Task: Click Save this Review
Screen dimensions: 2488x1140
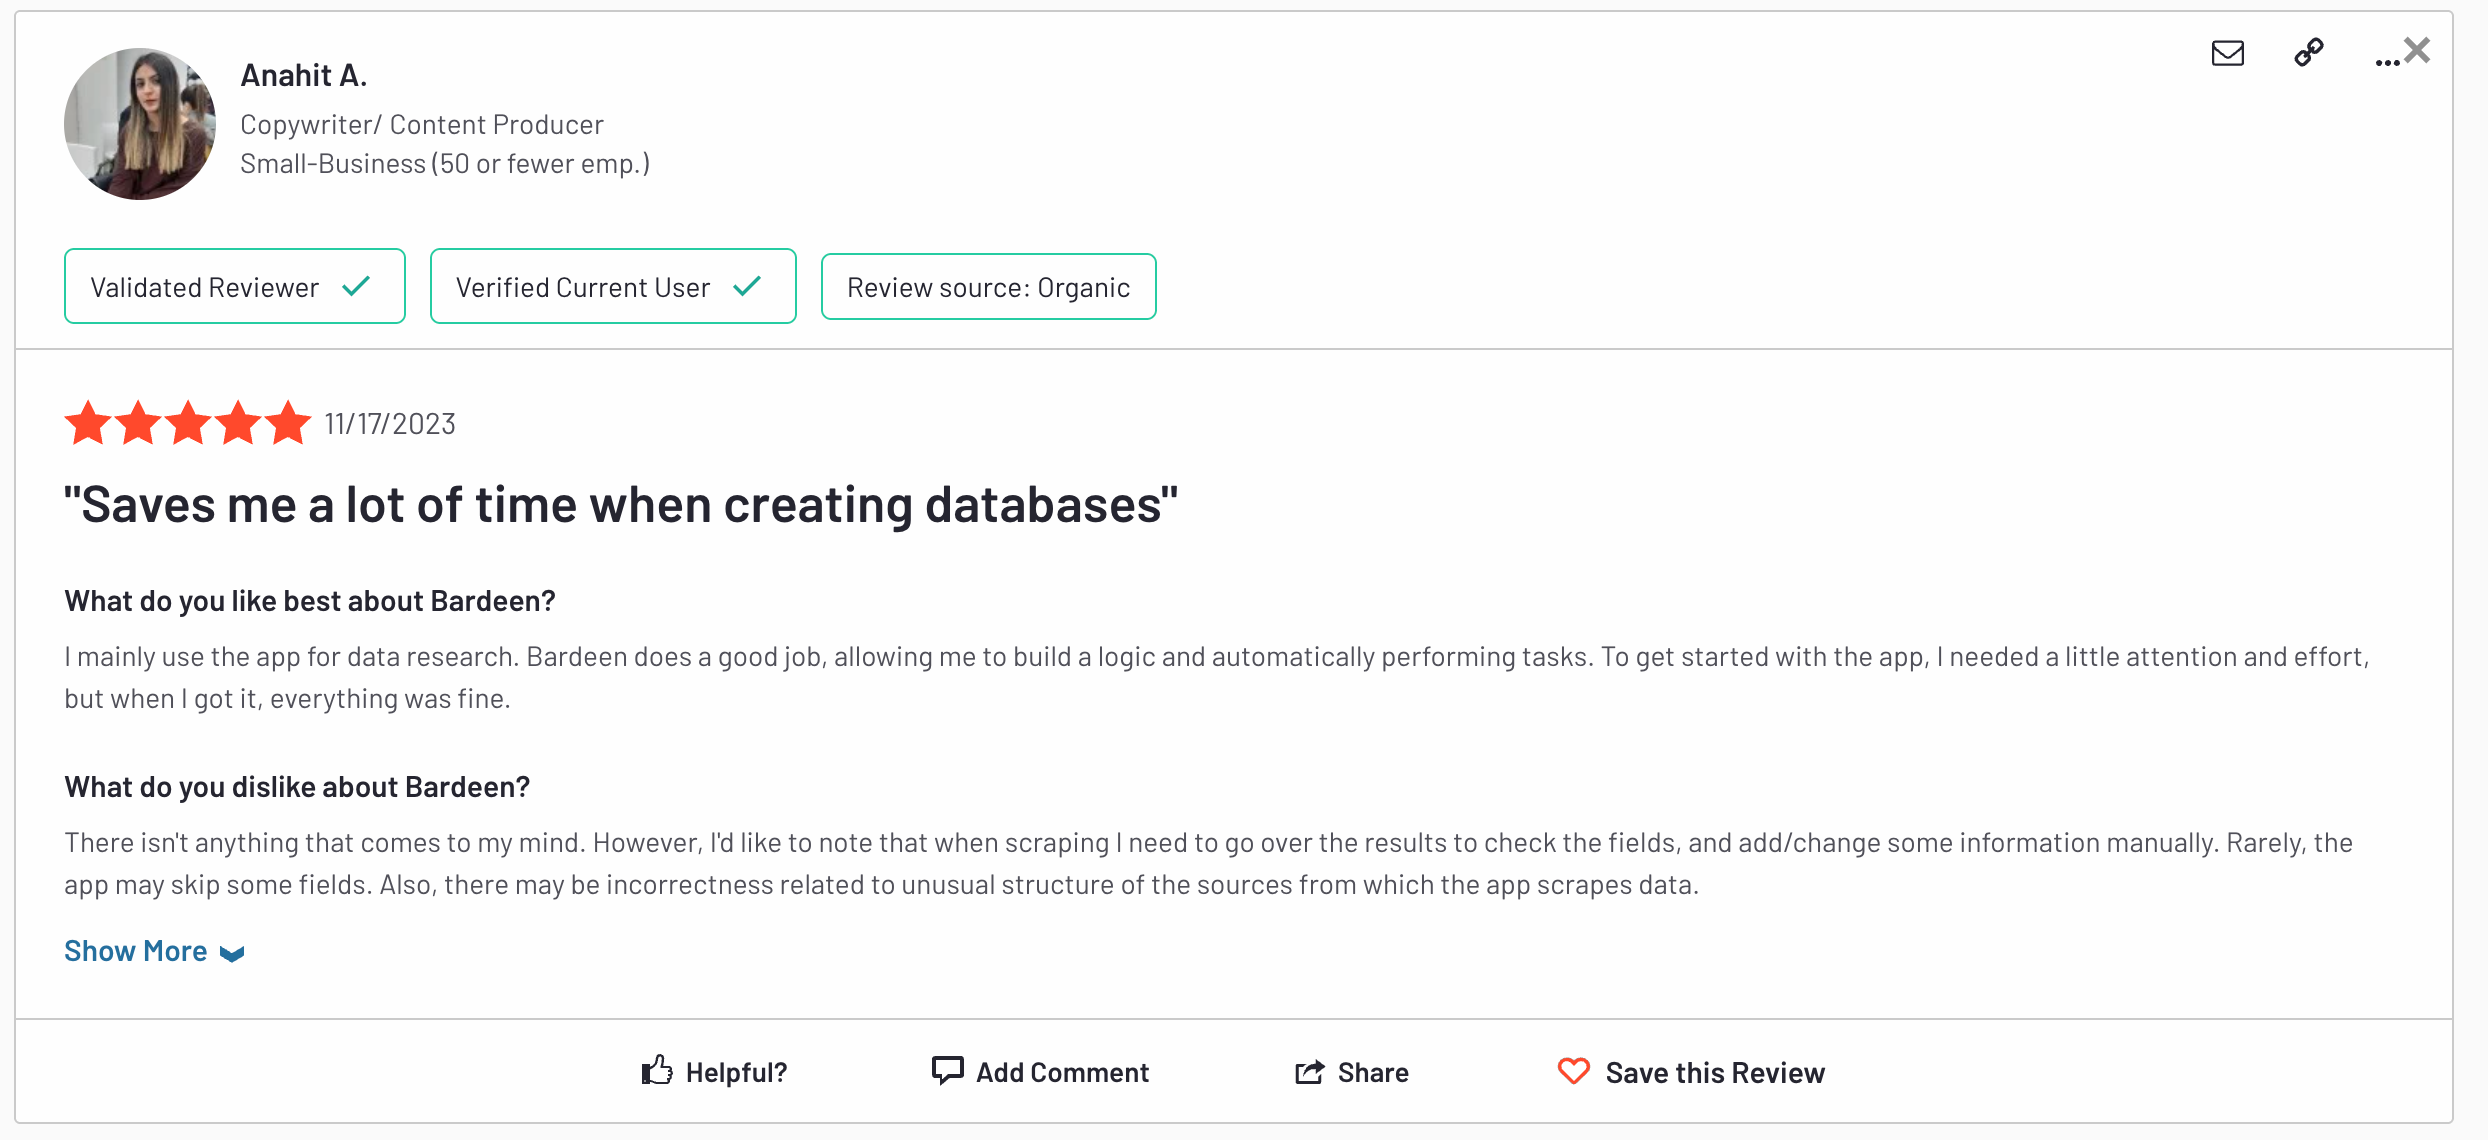Action: point(1691,1072)
